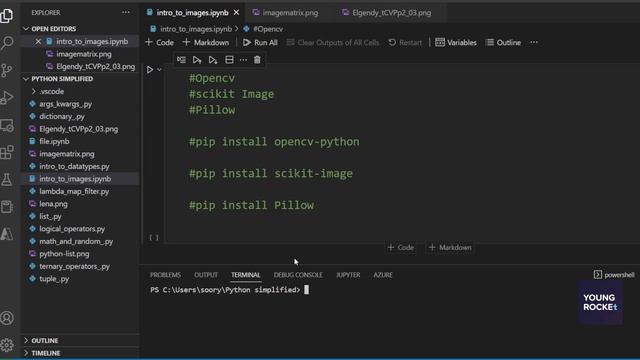Open Run and Debug view
Viewport: 640px width, 360px height.
pos(7,98)
